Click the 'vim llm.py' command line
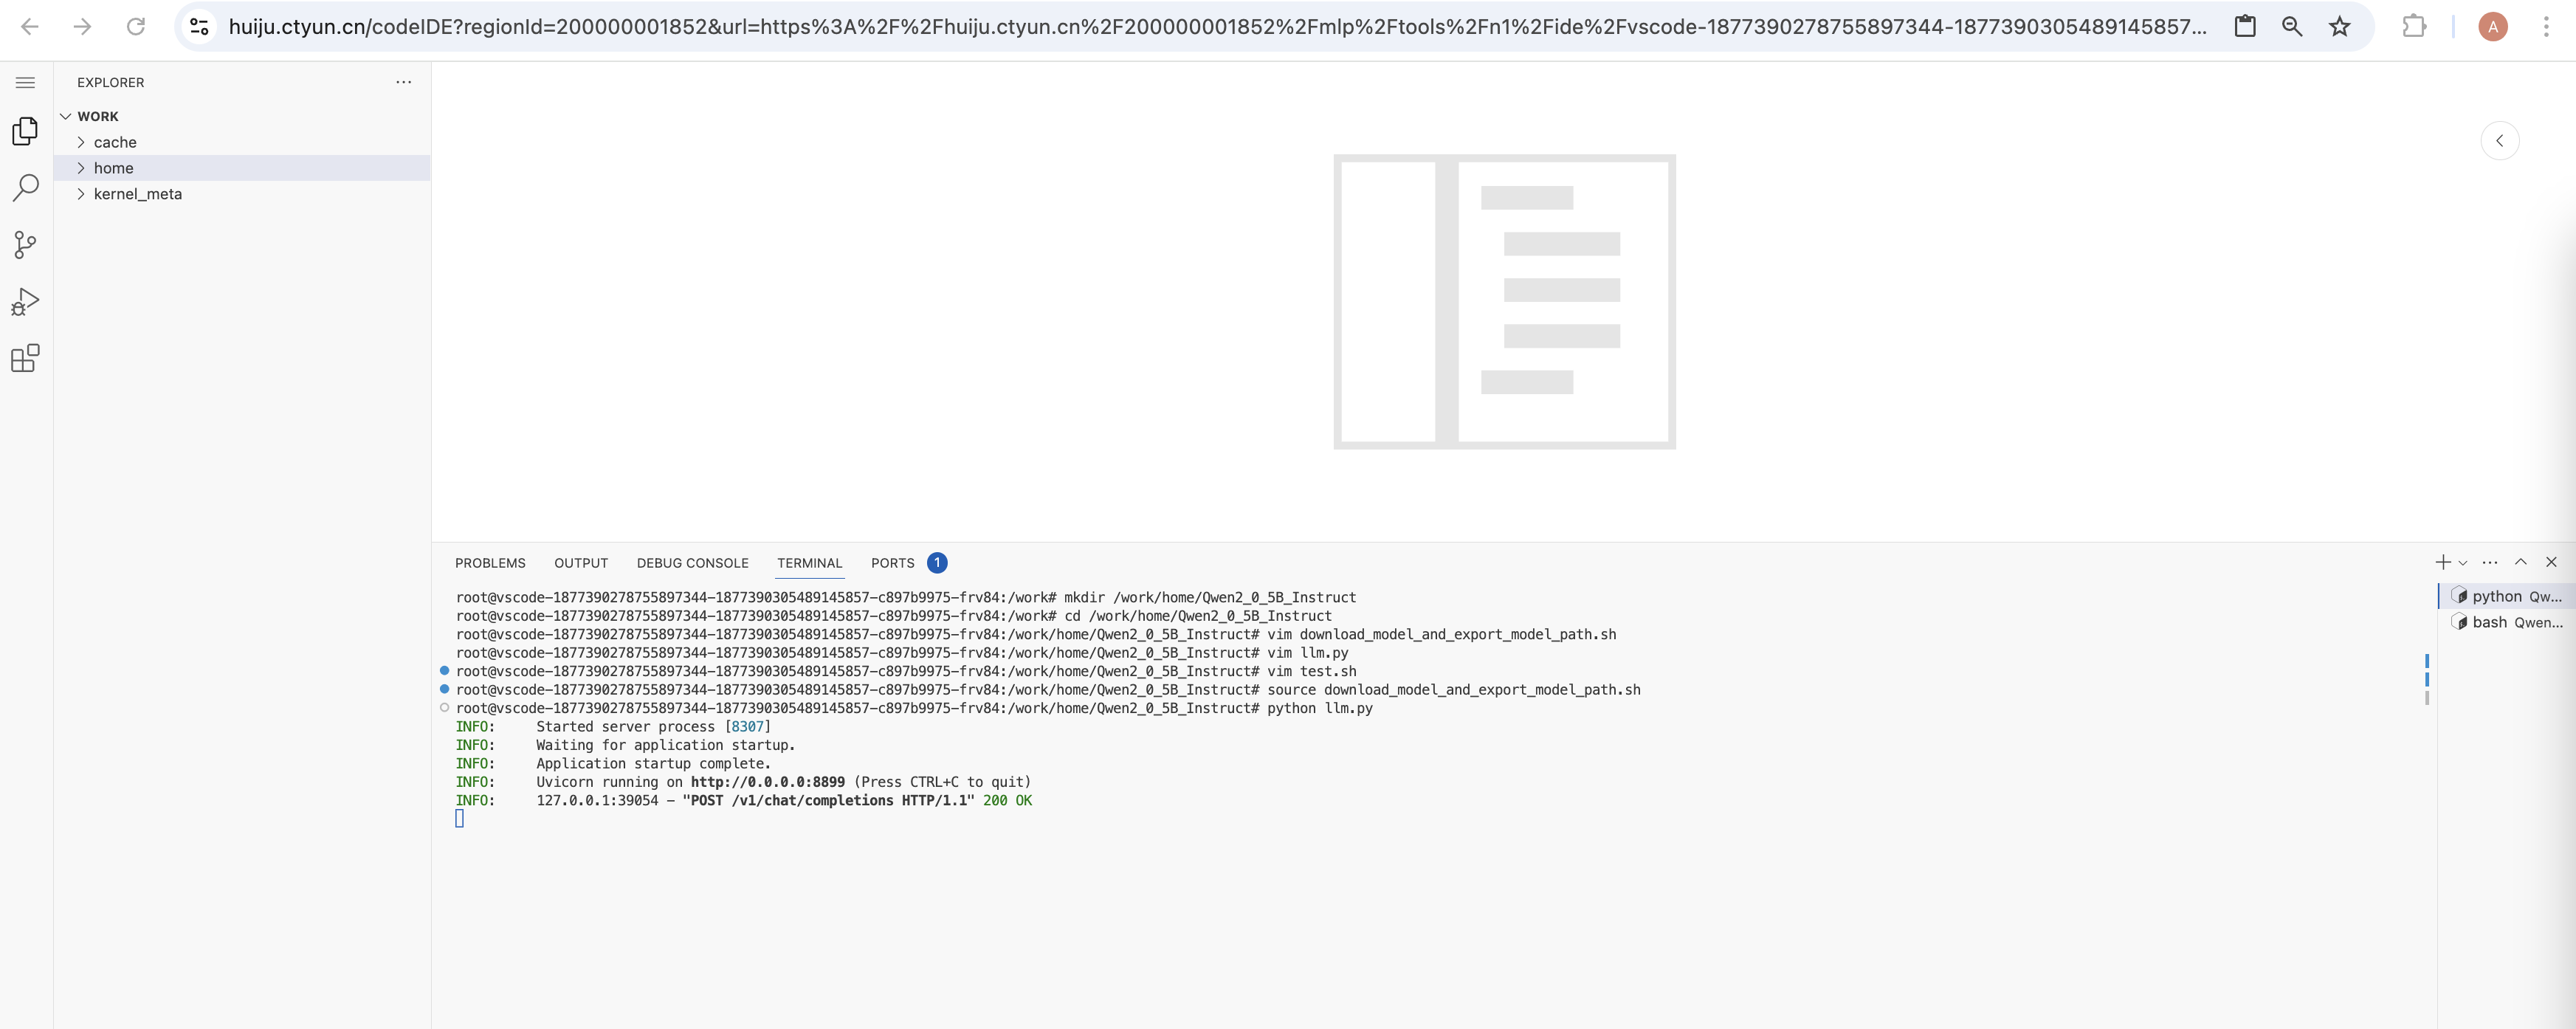Image resolution: width=2576 pixels, height=1029 pixels. pos(902,653)
